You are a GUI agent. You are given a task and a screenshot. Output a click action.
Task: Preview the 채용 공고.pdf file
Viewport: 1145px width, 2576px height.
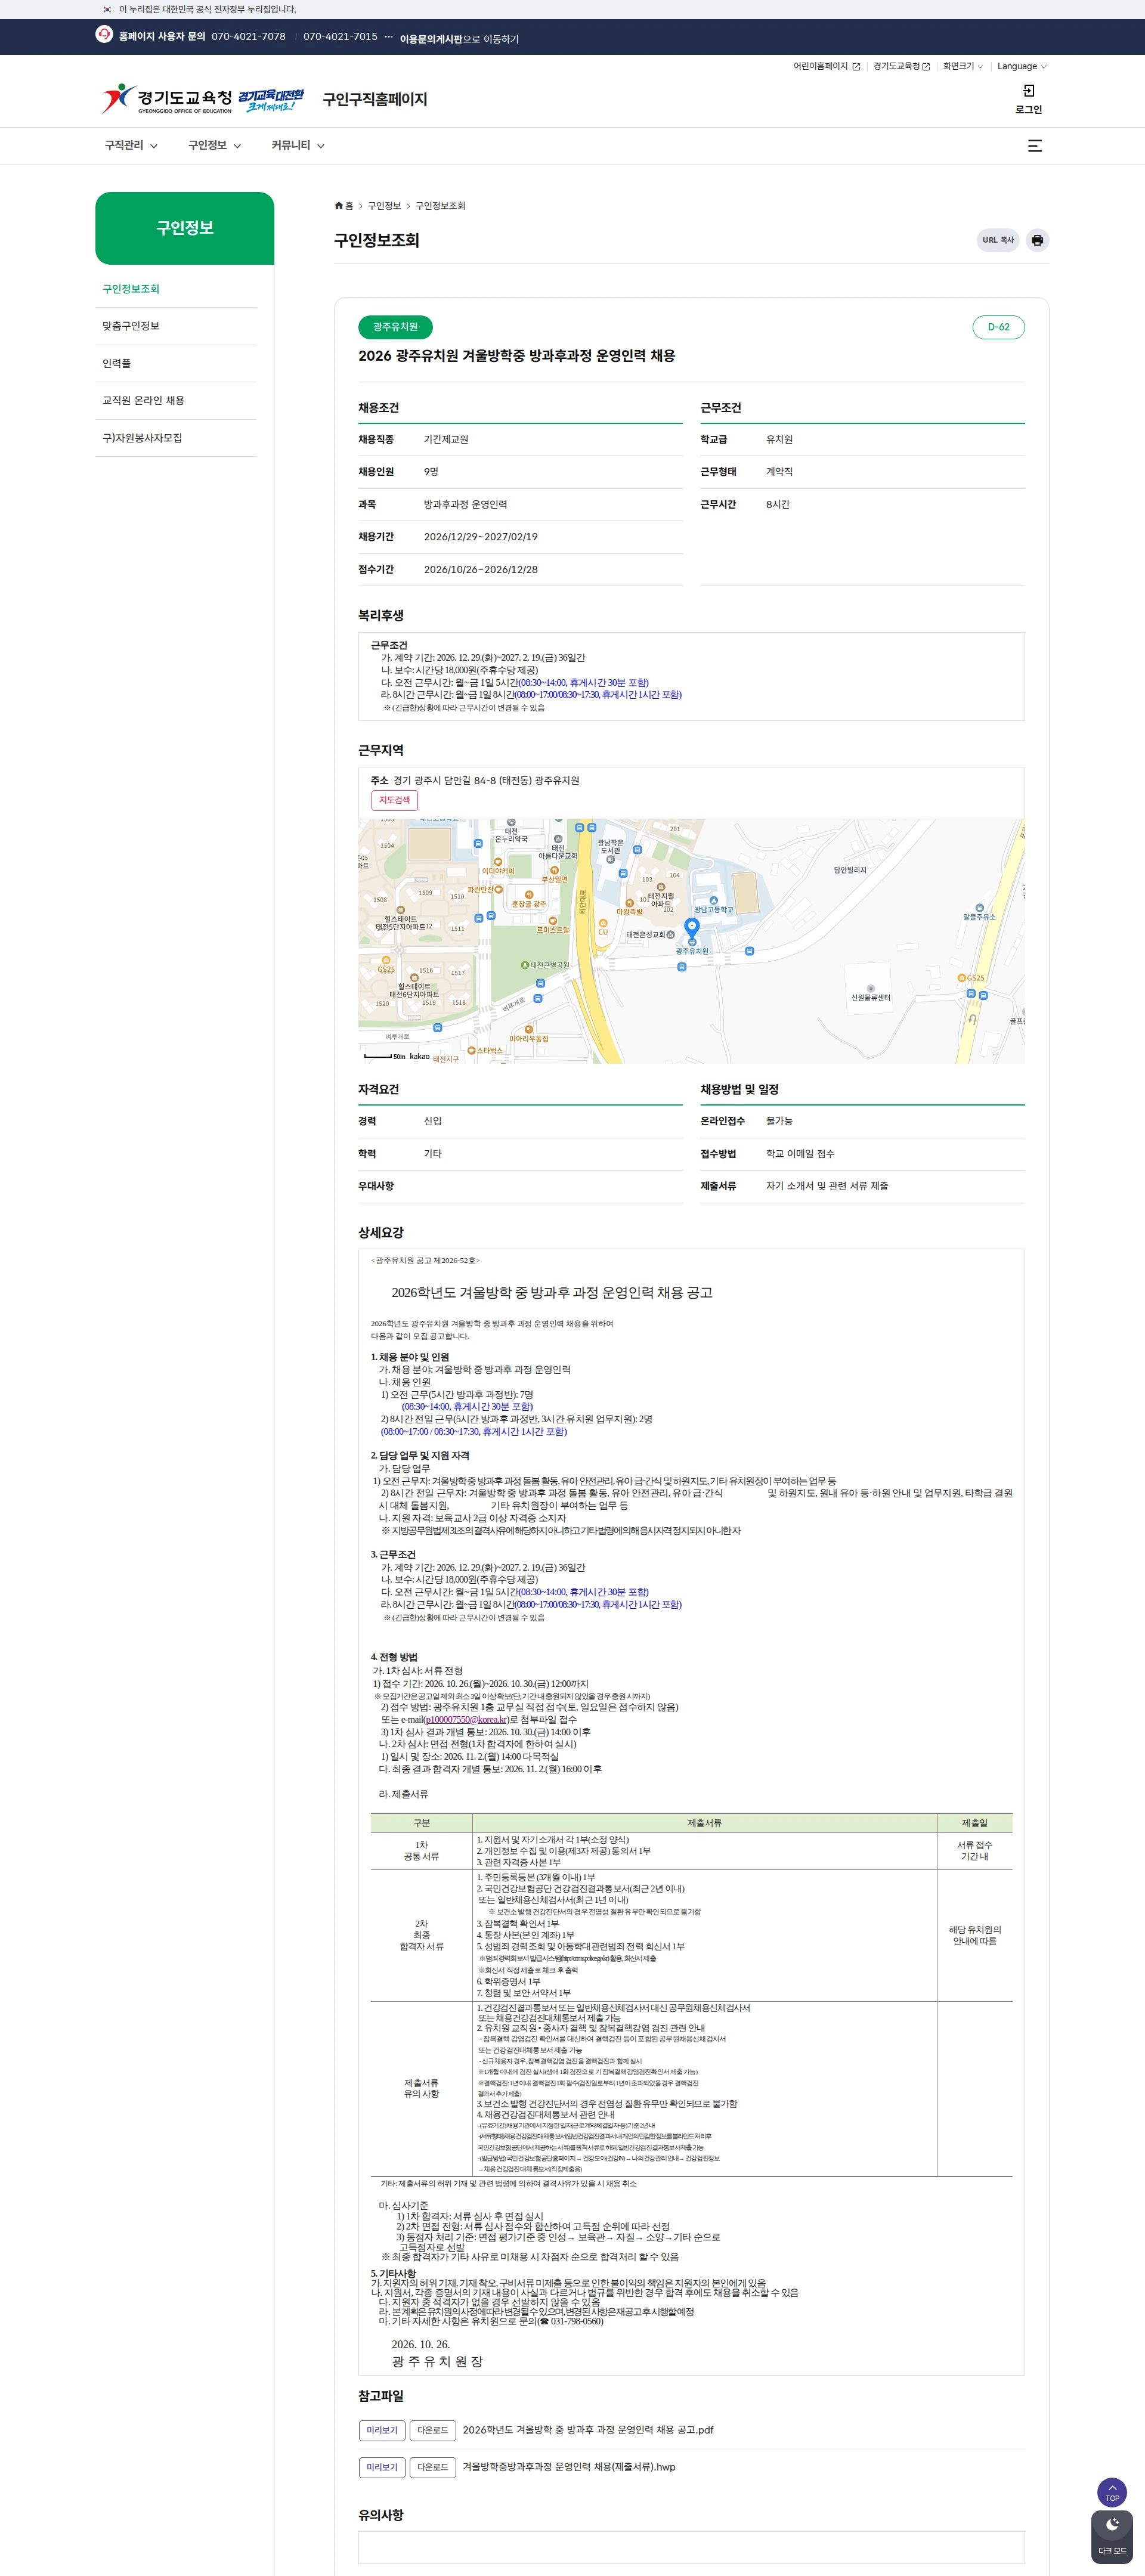coord(382,2430)
